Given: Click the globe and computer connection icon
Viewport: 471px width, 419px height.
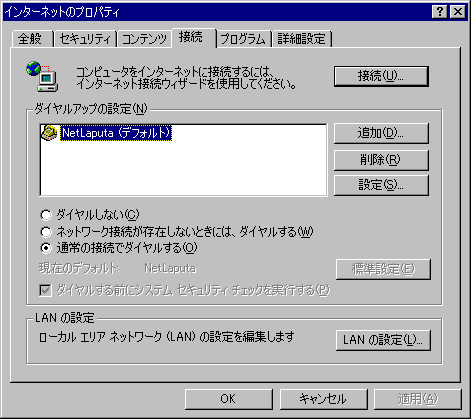Looking at the screenshot, I should tap(42, 76).
